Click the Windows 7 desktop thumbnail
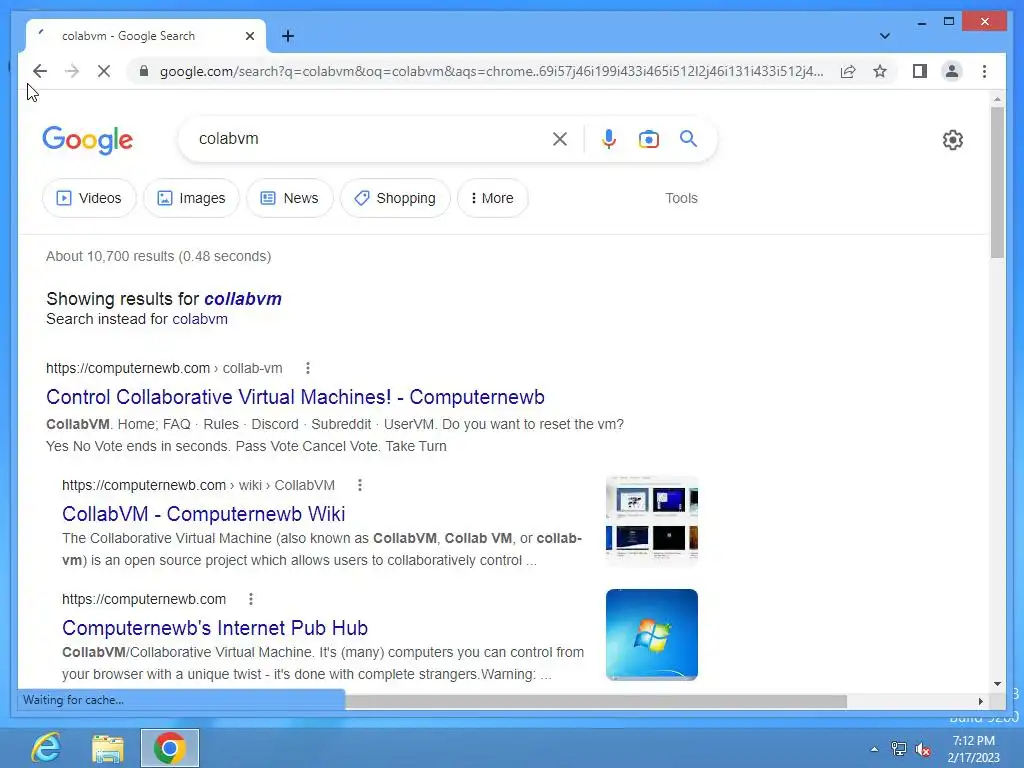Image resolution: width=1024 pixels, height=768 pixels. click(652, 635)
